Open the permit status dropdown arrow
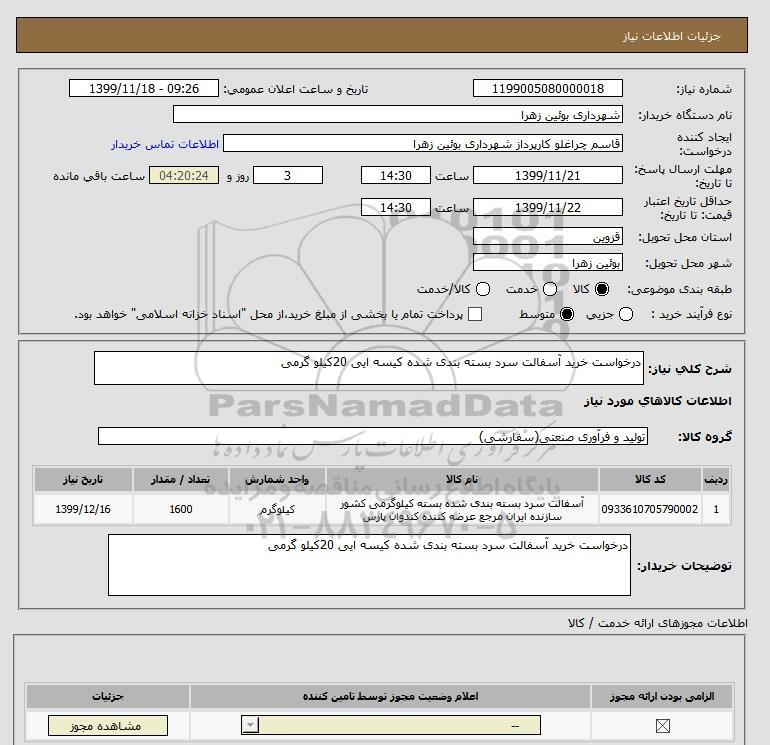Viewport: 770px width, 745px height. 250,725
